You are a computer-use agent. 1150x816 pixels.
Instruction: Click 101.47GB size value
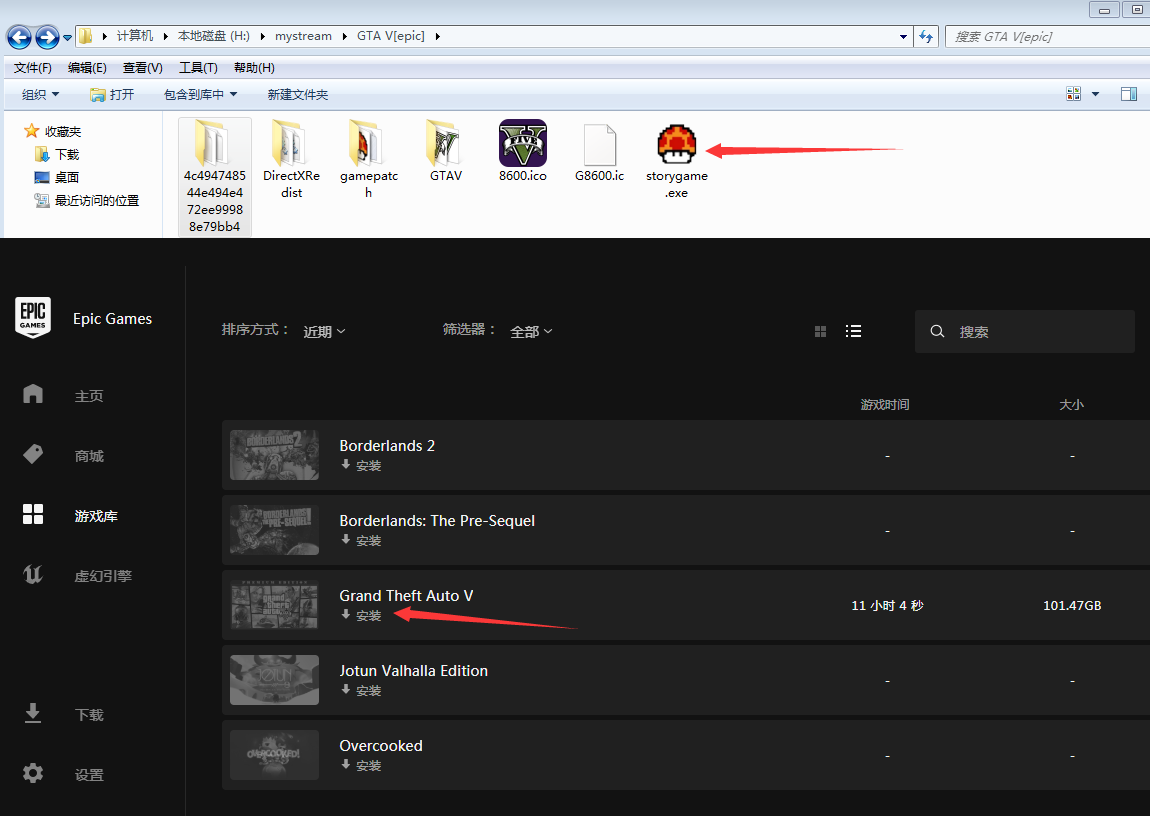(x=1072, y=606)
